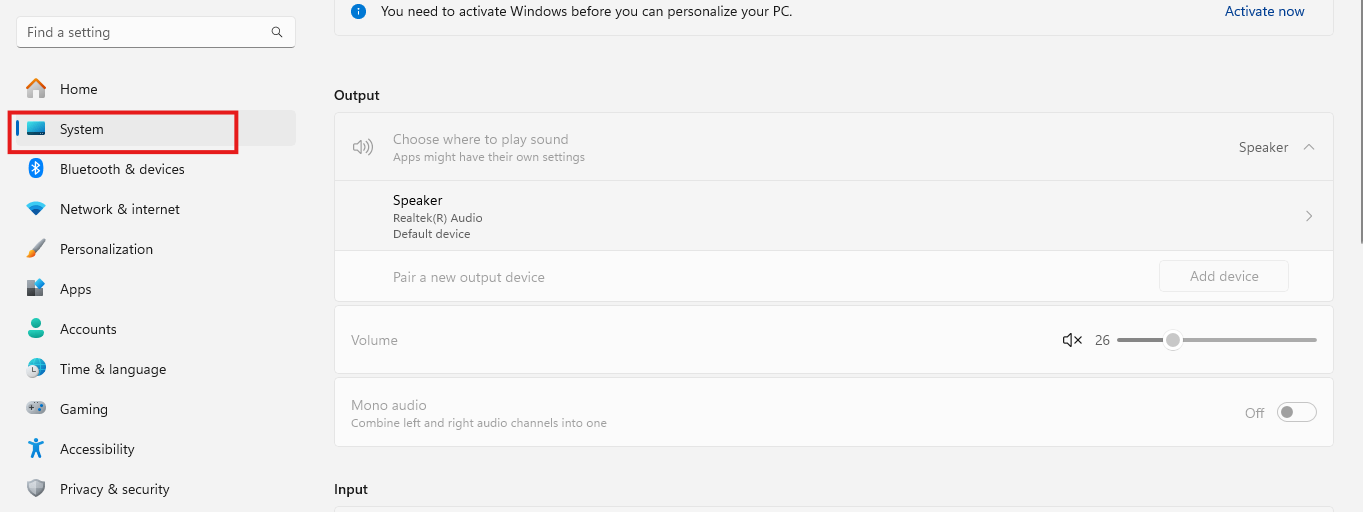Open Speaker properties via right chevron
The image size is (1363, 512).
tap(1309, 216)
